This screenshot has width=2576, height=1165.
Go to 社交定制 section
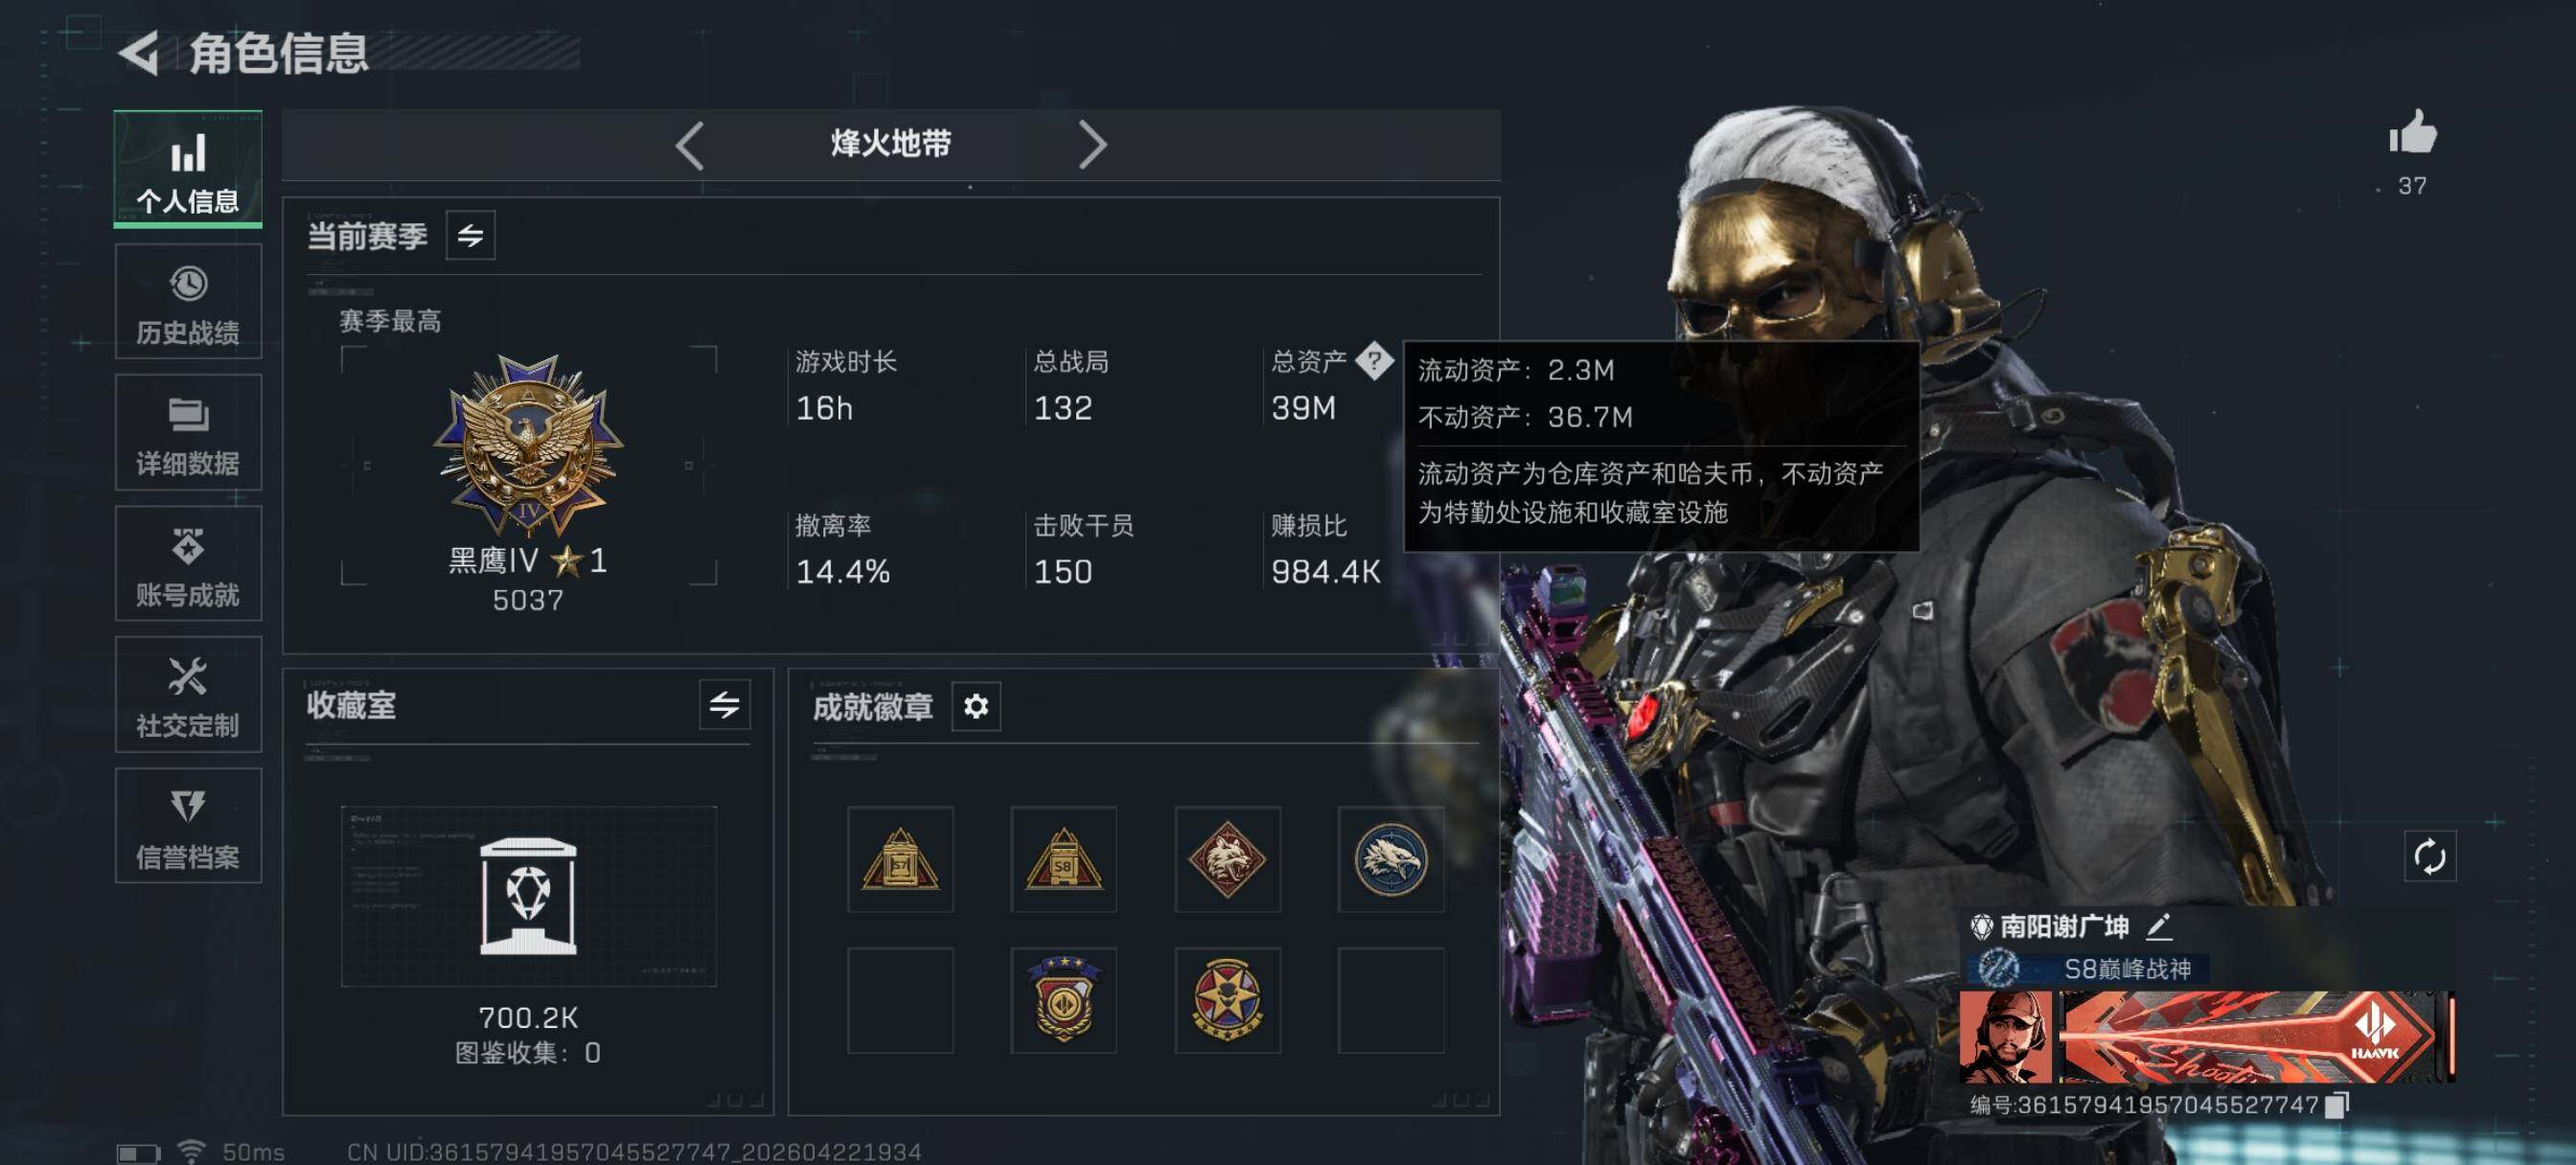189,695
